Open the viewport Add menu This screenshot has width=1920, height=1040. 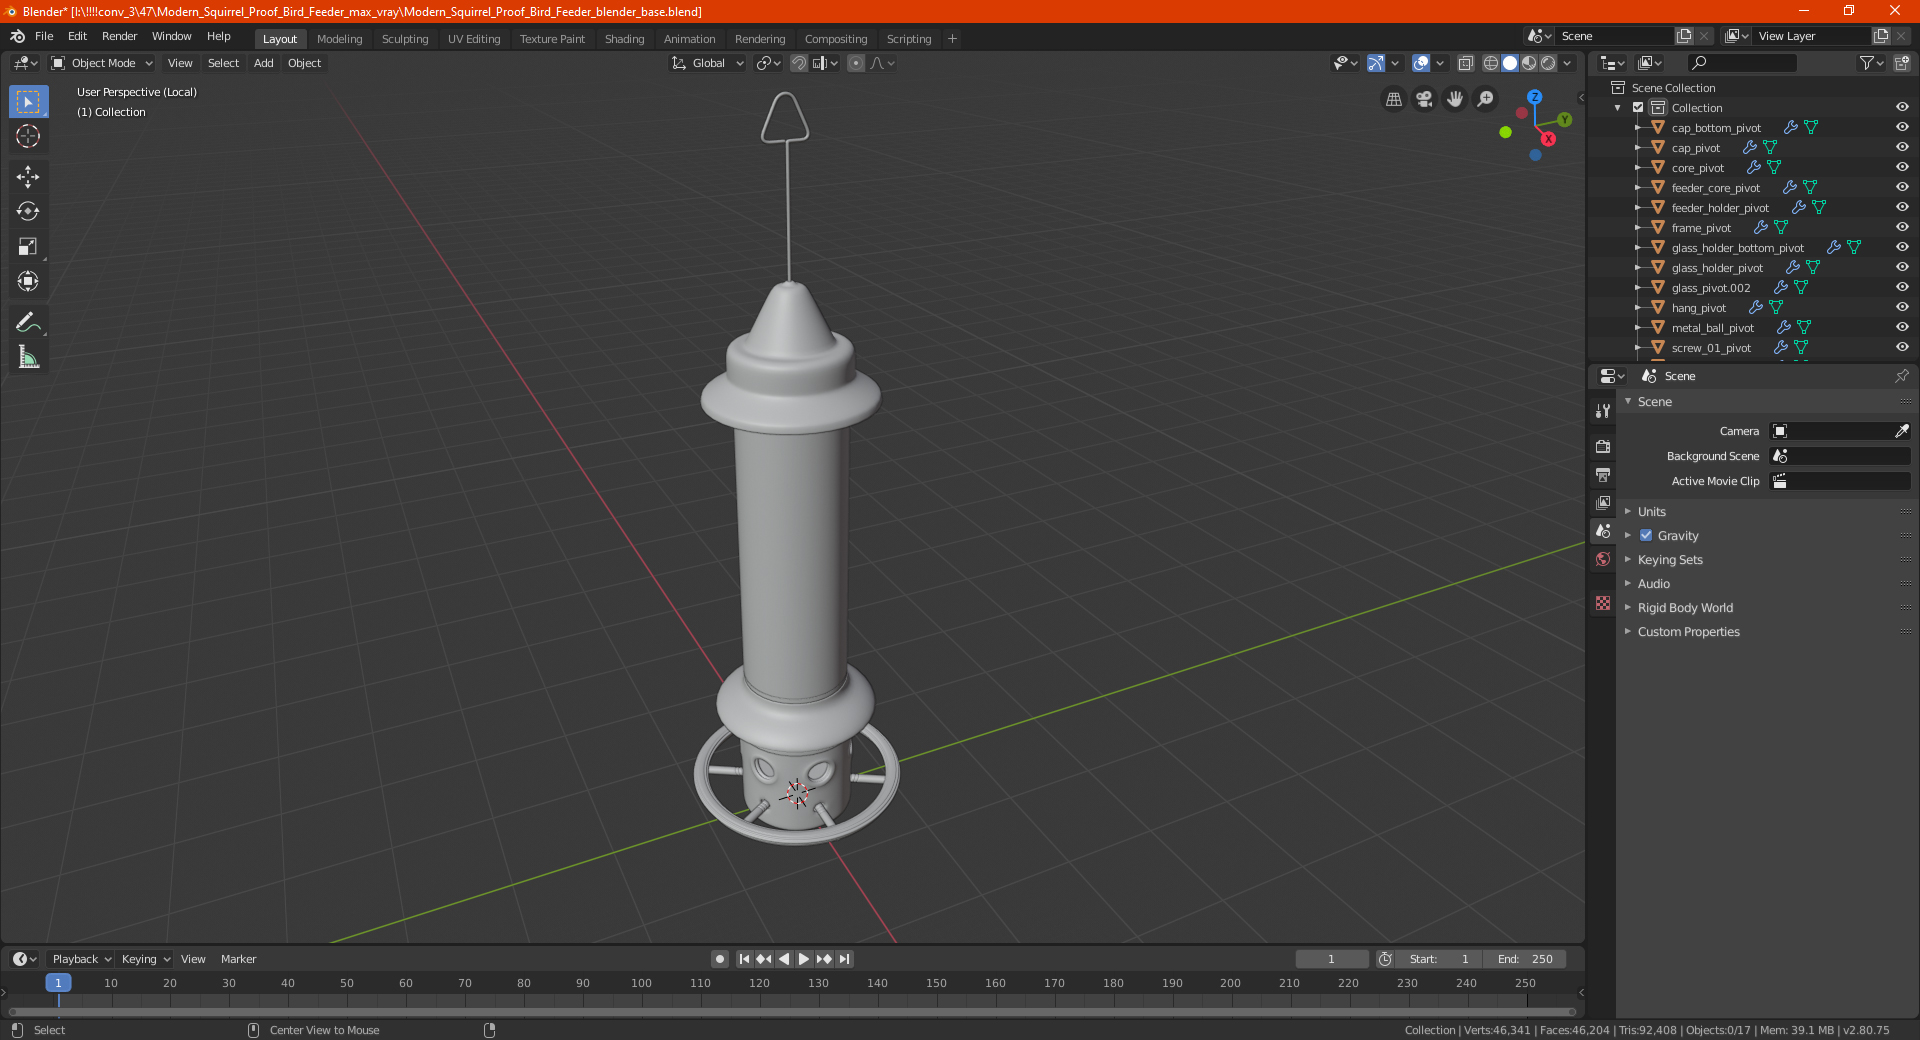pos(263,63)
